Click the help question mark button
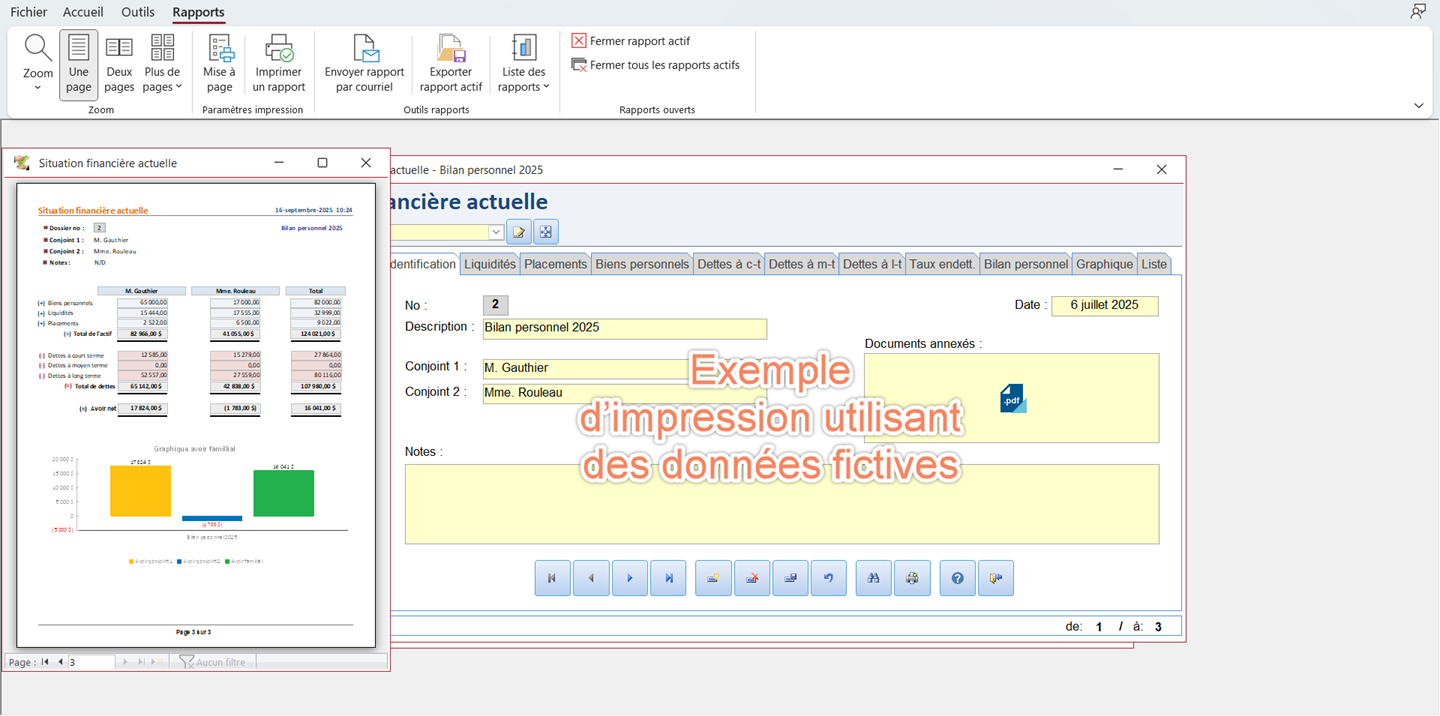 tap(957, 578)
